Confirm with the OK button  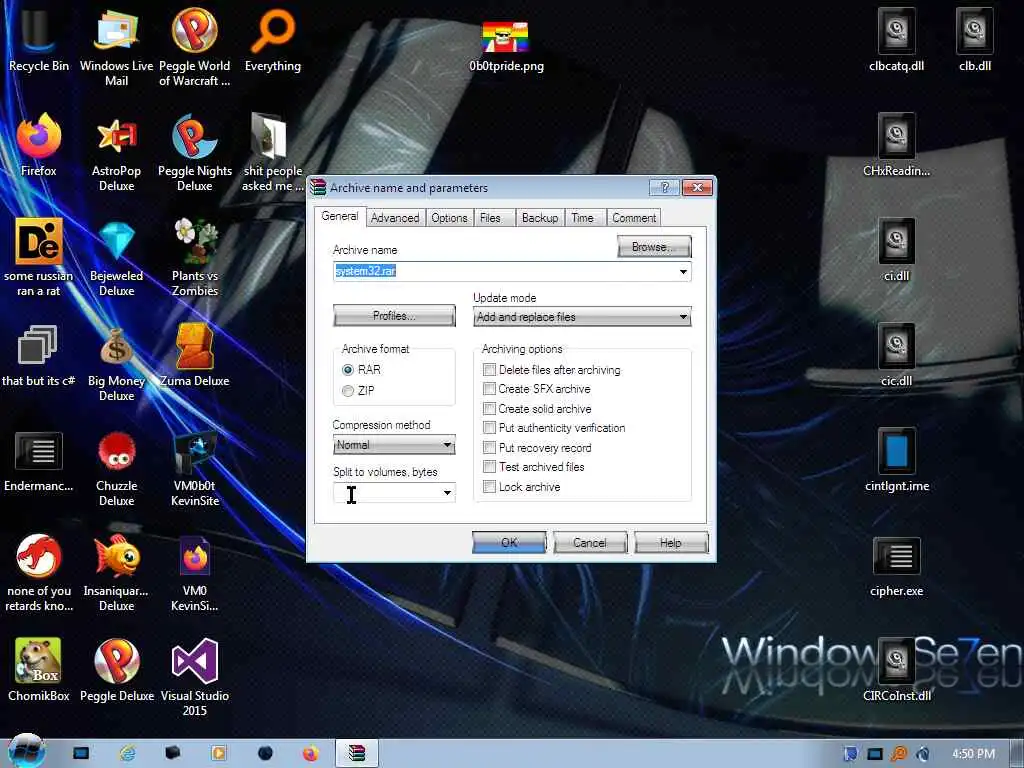coord(509,543)
